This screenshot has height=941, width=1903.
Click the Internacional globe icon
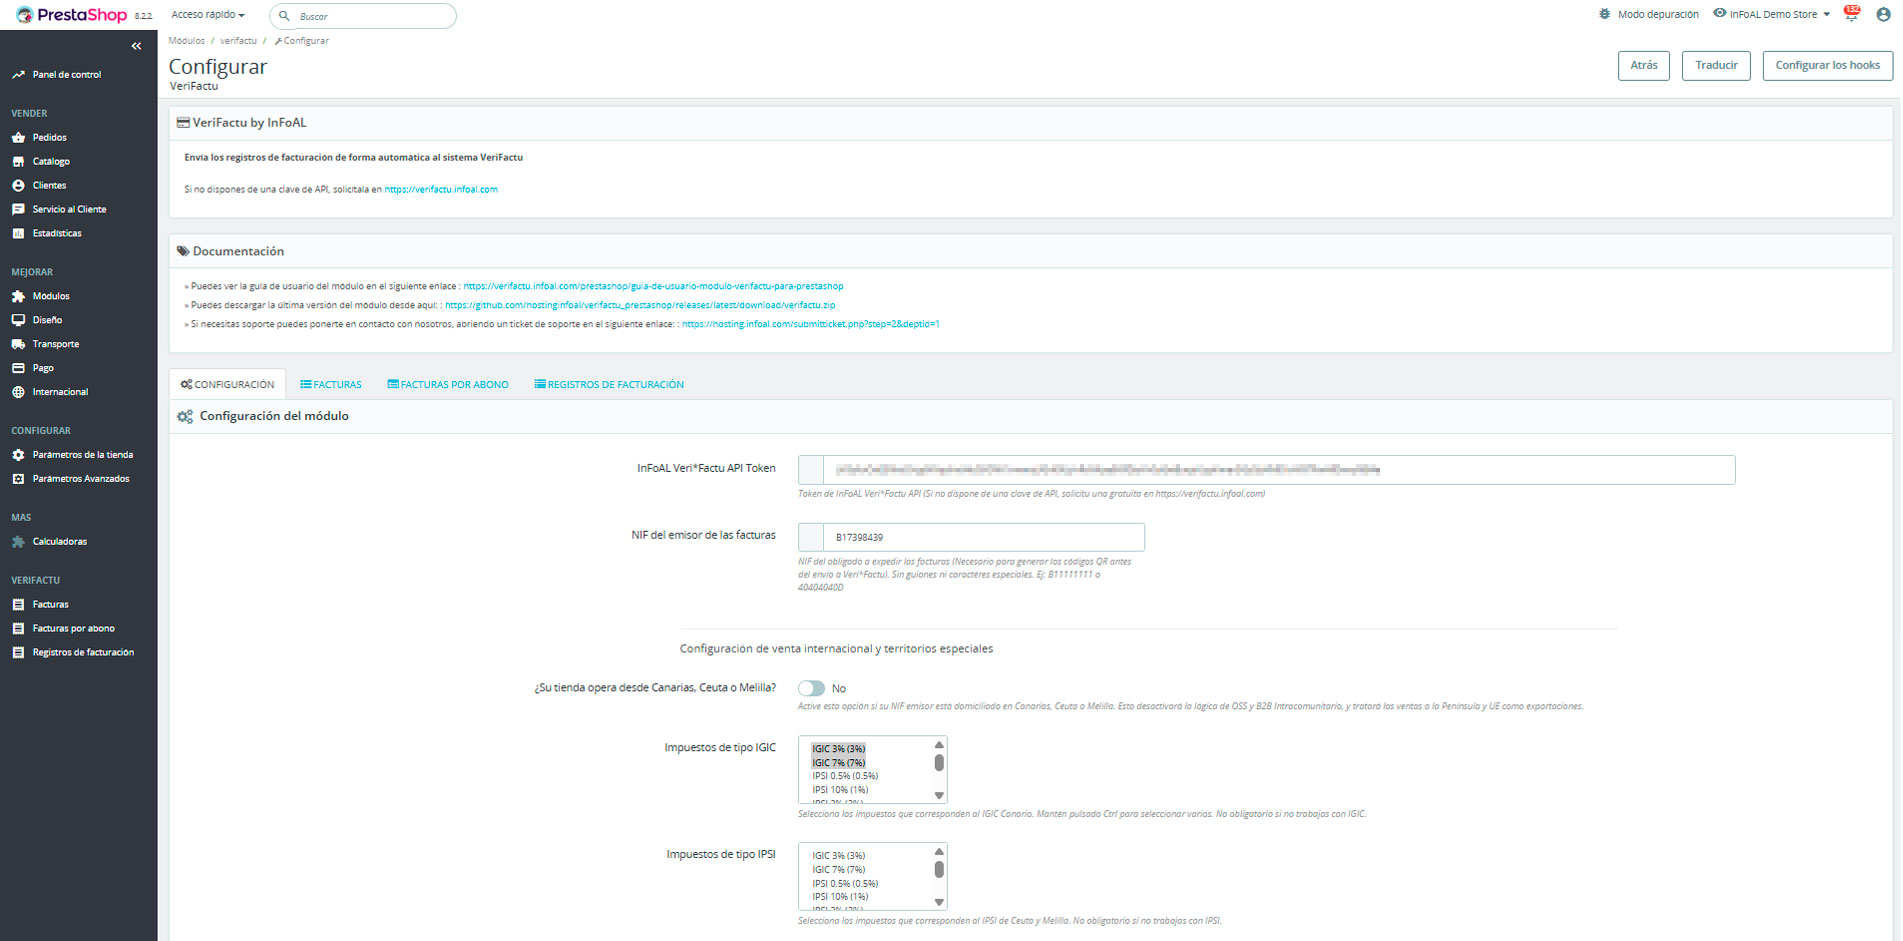18,392
